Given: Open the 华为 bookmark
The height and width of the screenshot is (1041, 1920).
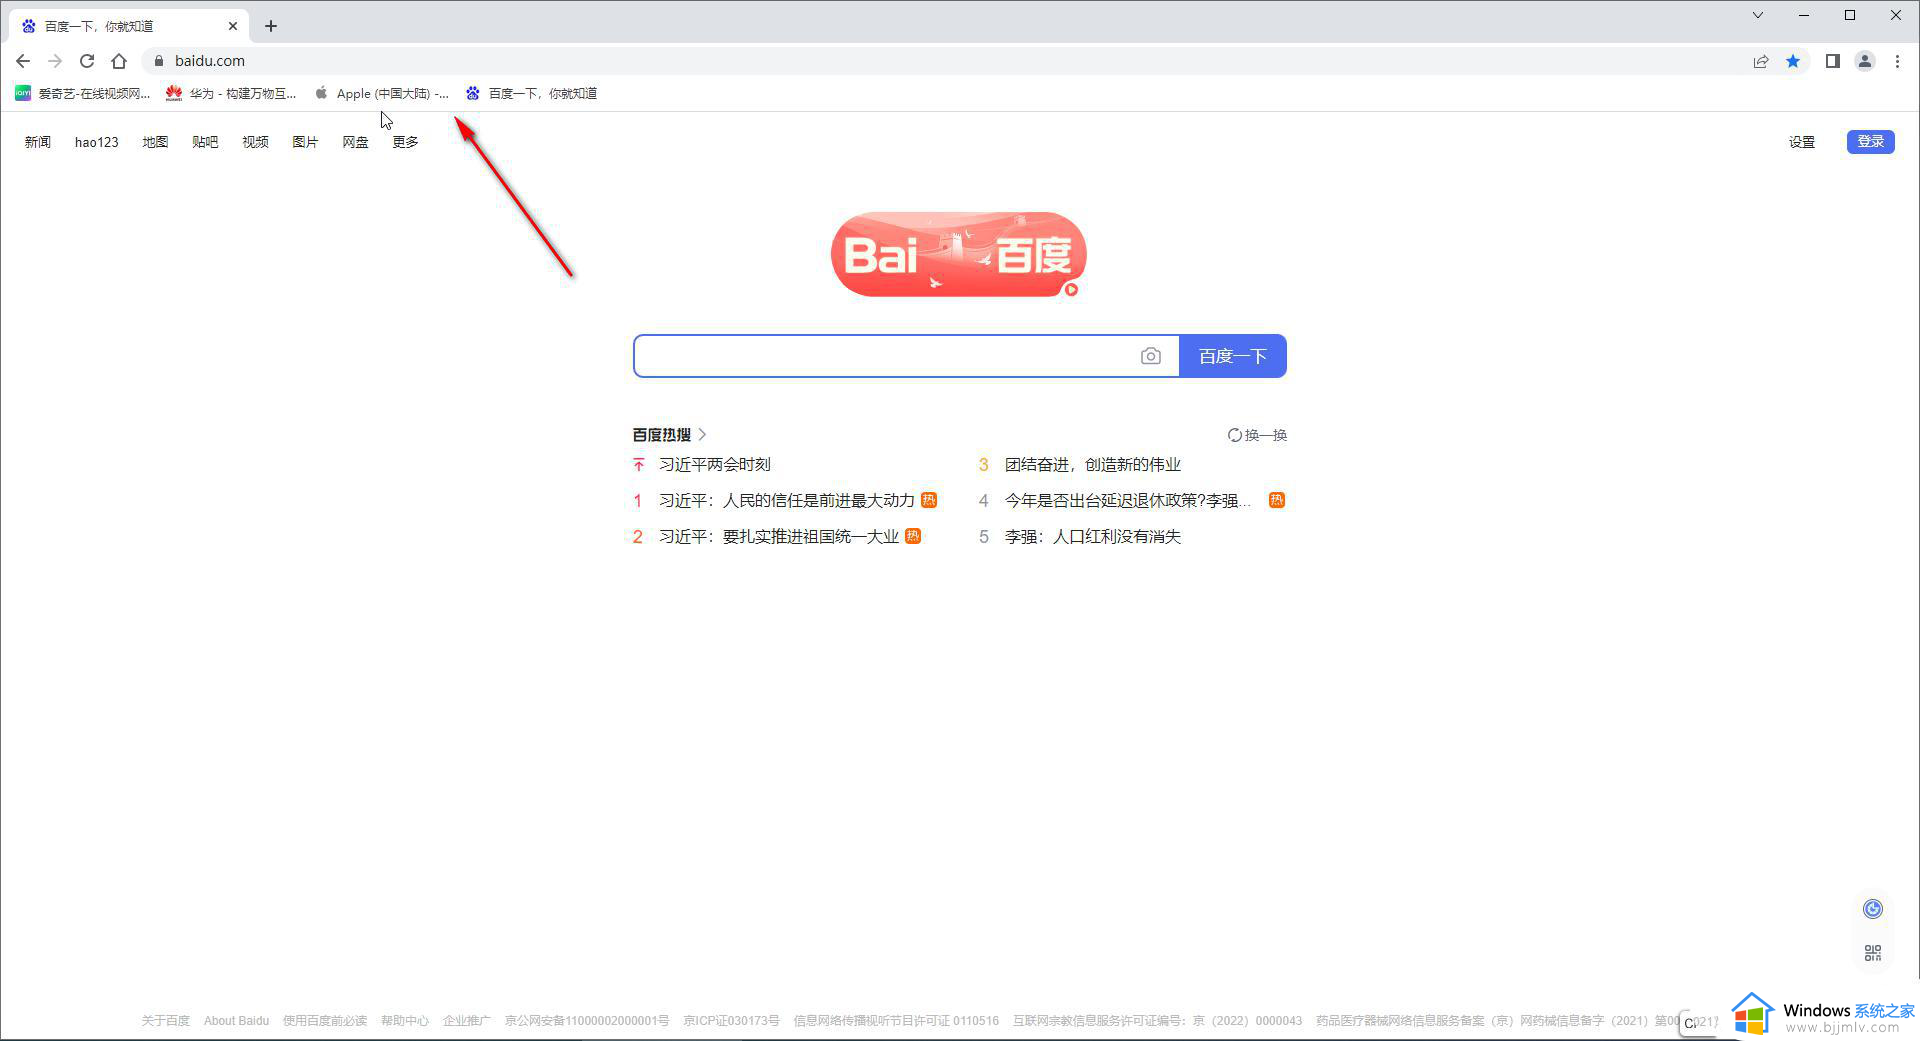Looking at the screenshot, I should (231, 93).
